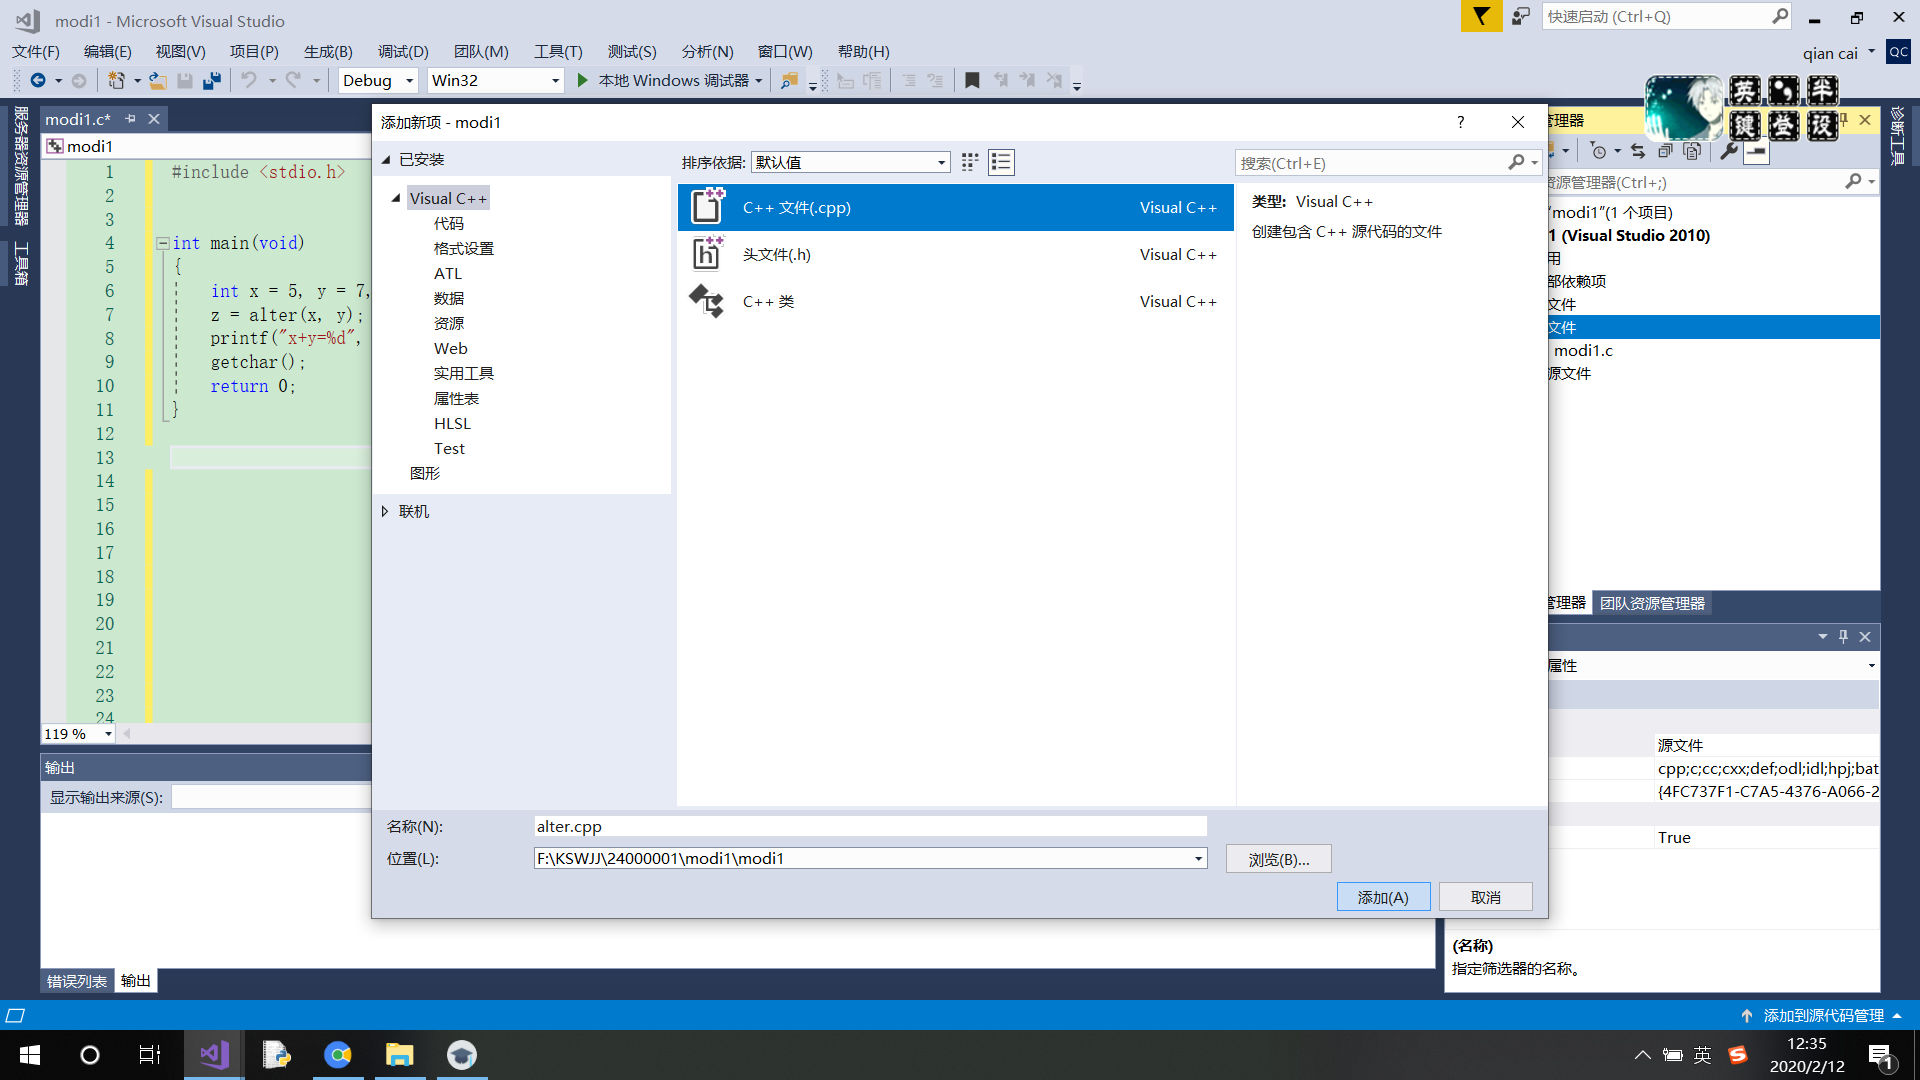Collapse the Visual C++ tree node
This screenshot has width=1920, height=1080.
396,198
